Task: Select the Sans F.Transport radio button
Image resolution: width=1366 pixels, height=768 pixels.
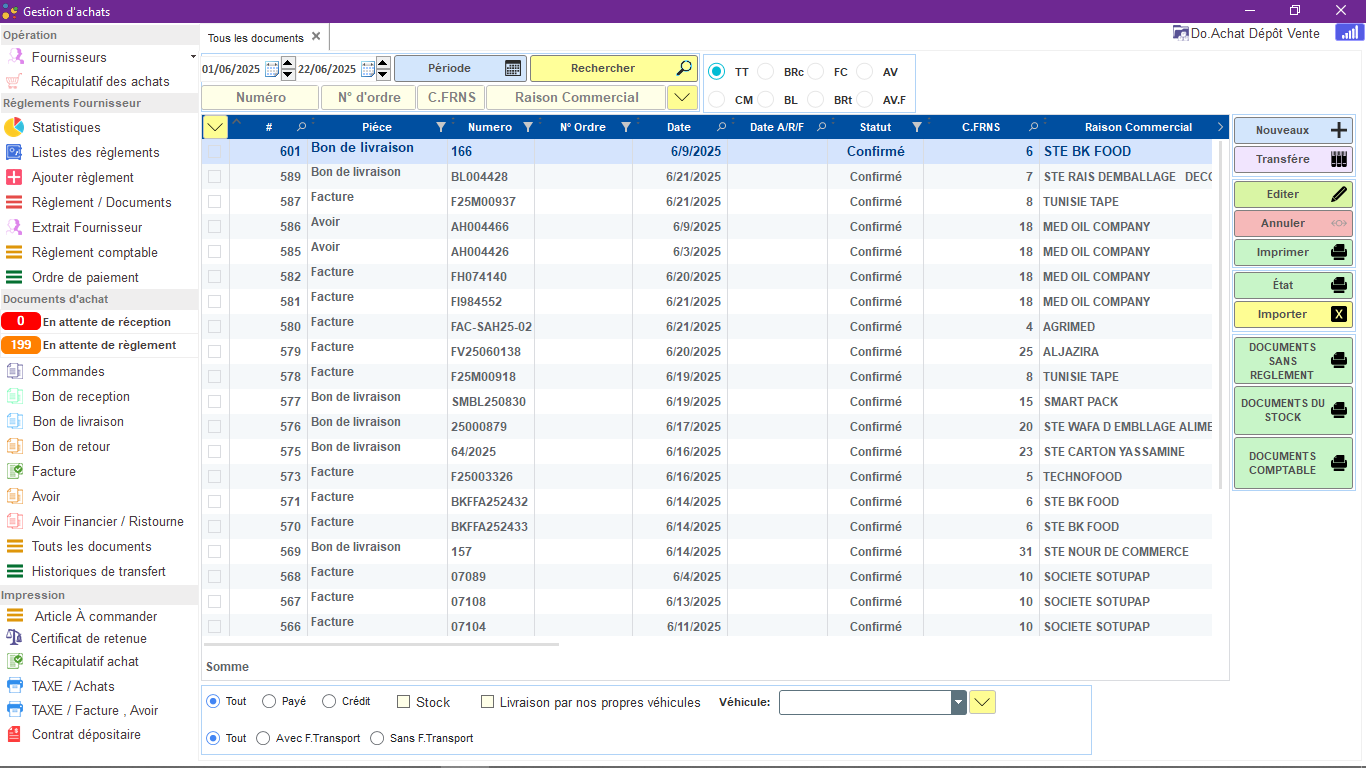Action: point(377,738)
